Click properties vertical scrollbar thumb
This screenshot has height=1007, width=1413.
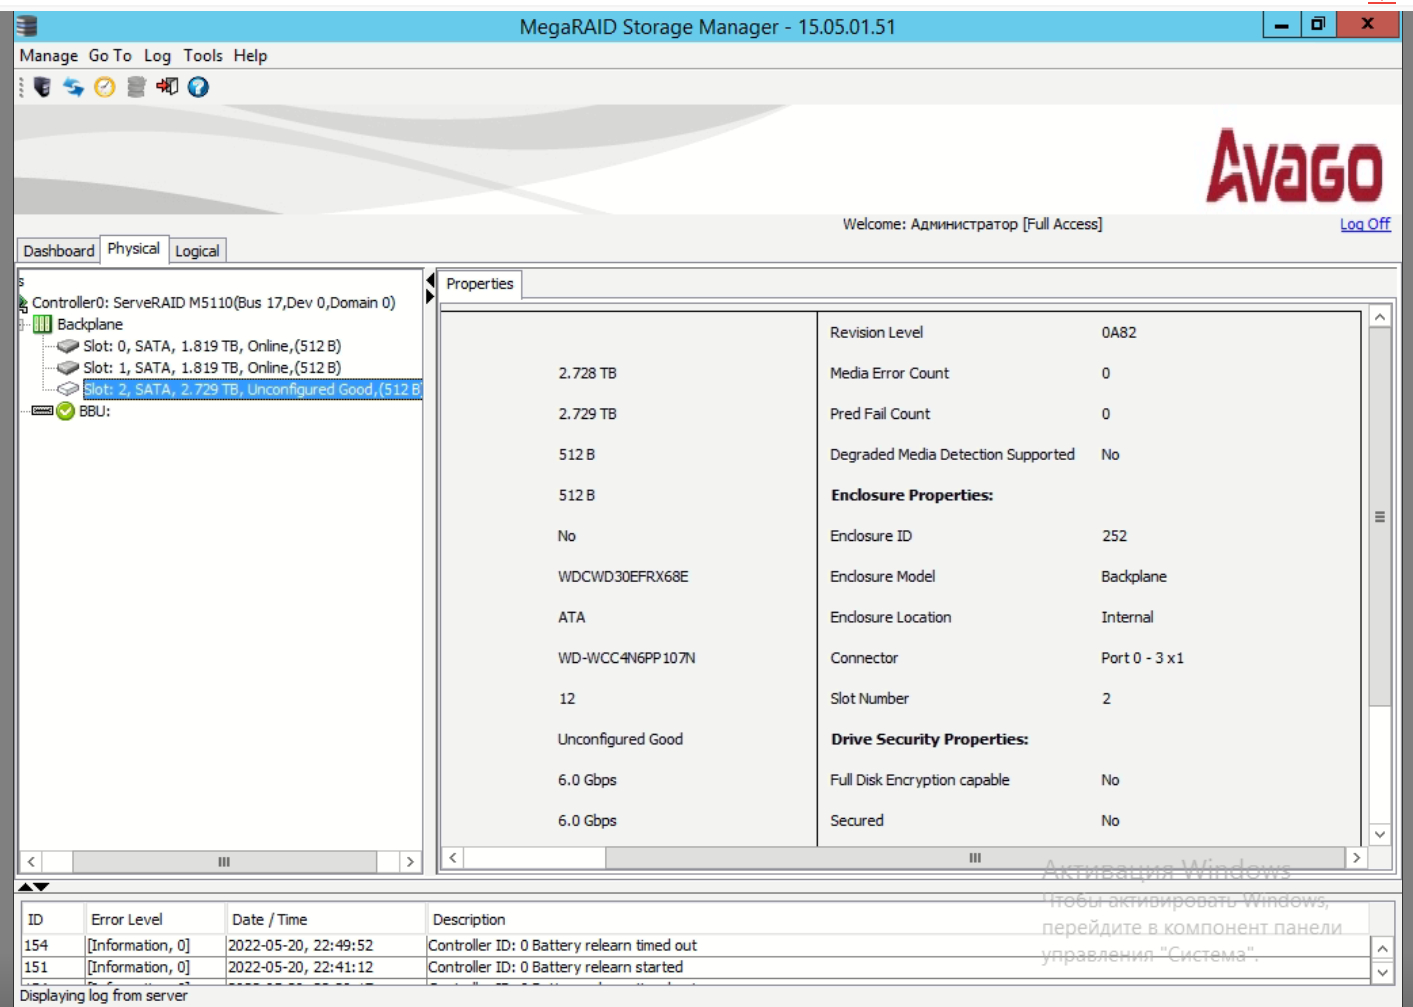pyautogui.click(x=1379, y=516)
